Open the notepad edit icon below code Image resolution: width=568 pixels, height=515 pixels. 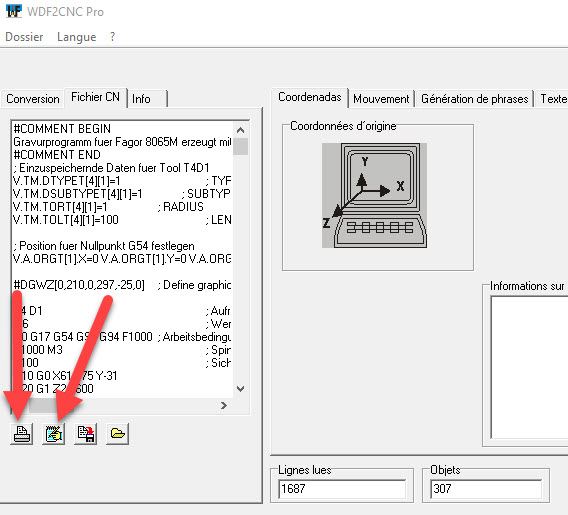pyautogui.click(x=54, y=434)
